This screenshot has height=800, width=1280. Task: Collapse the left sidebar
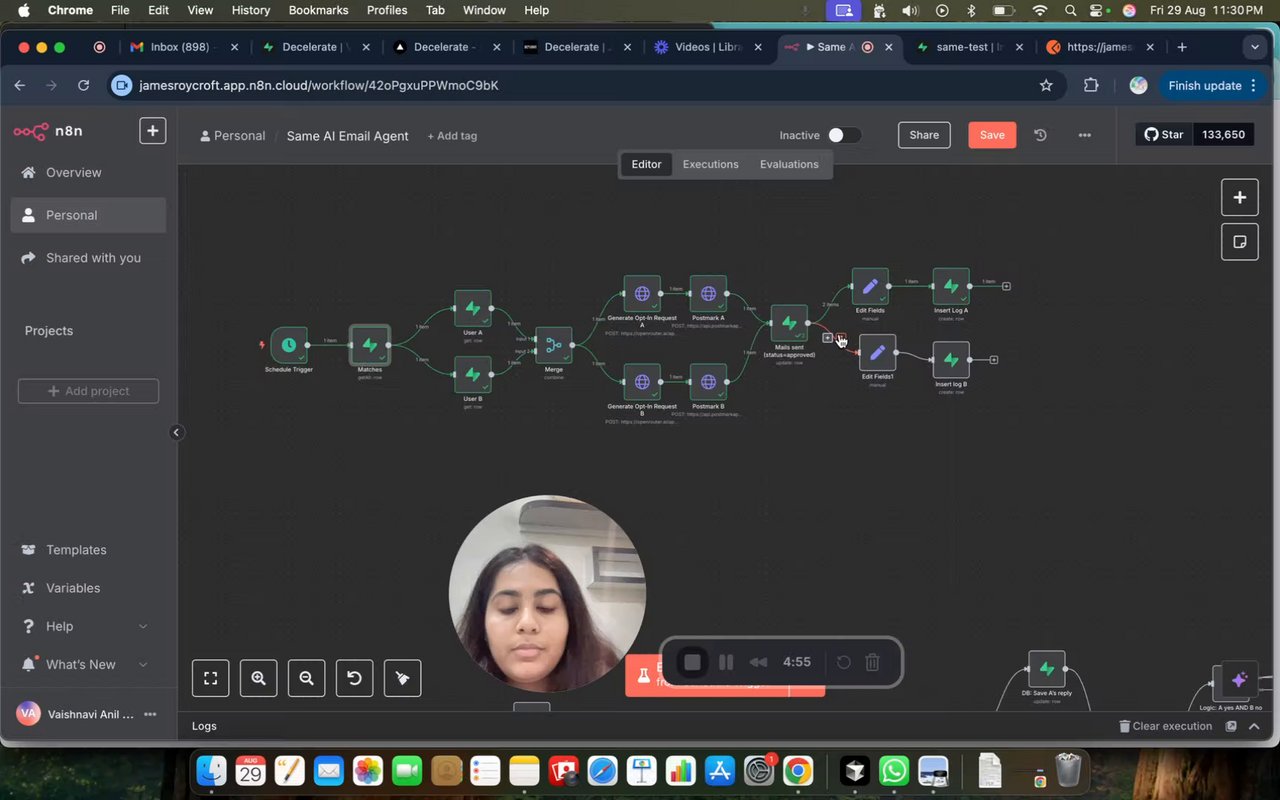pyautogui.click(x=176, y=433)
